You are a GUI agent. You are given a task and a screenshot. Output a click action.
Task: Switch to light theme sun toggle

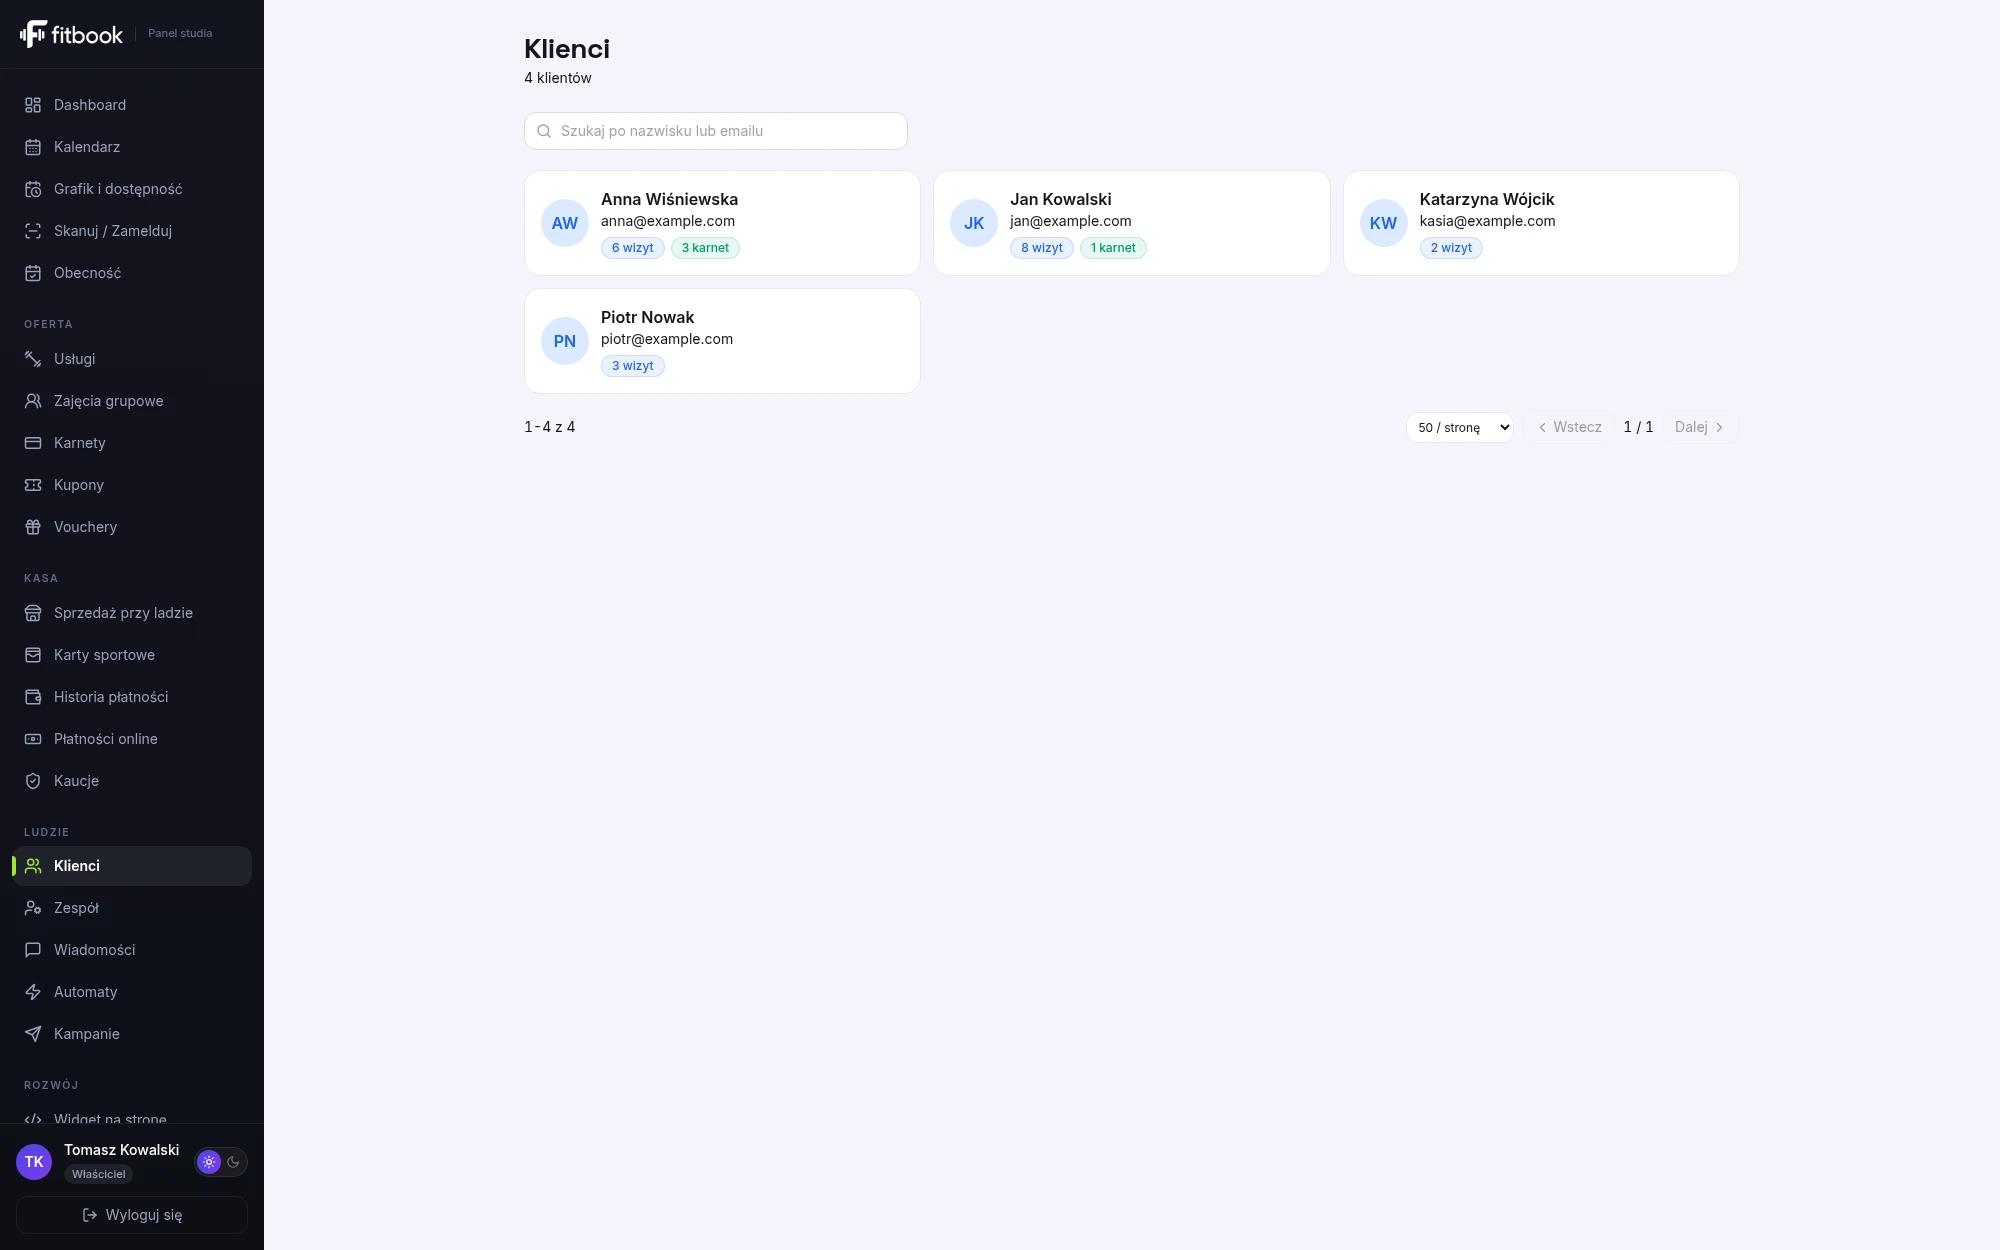click(x=209, y=1162)
